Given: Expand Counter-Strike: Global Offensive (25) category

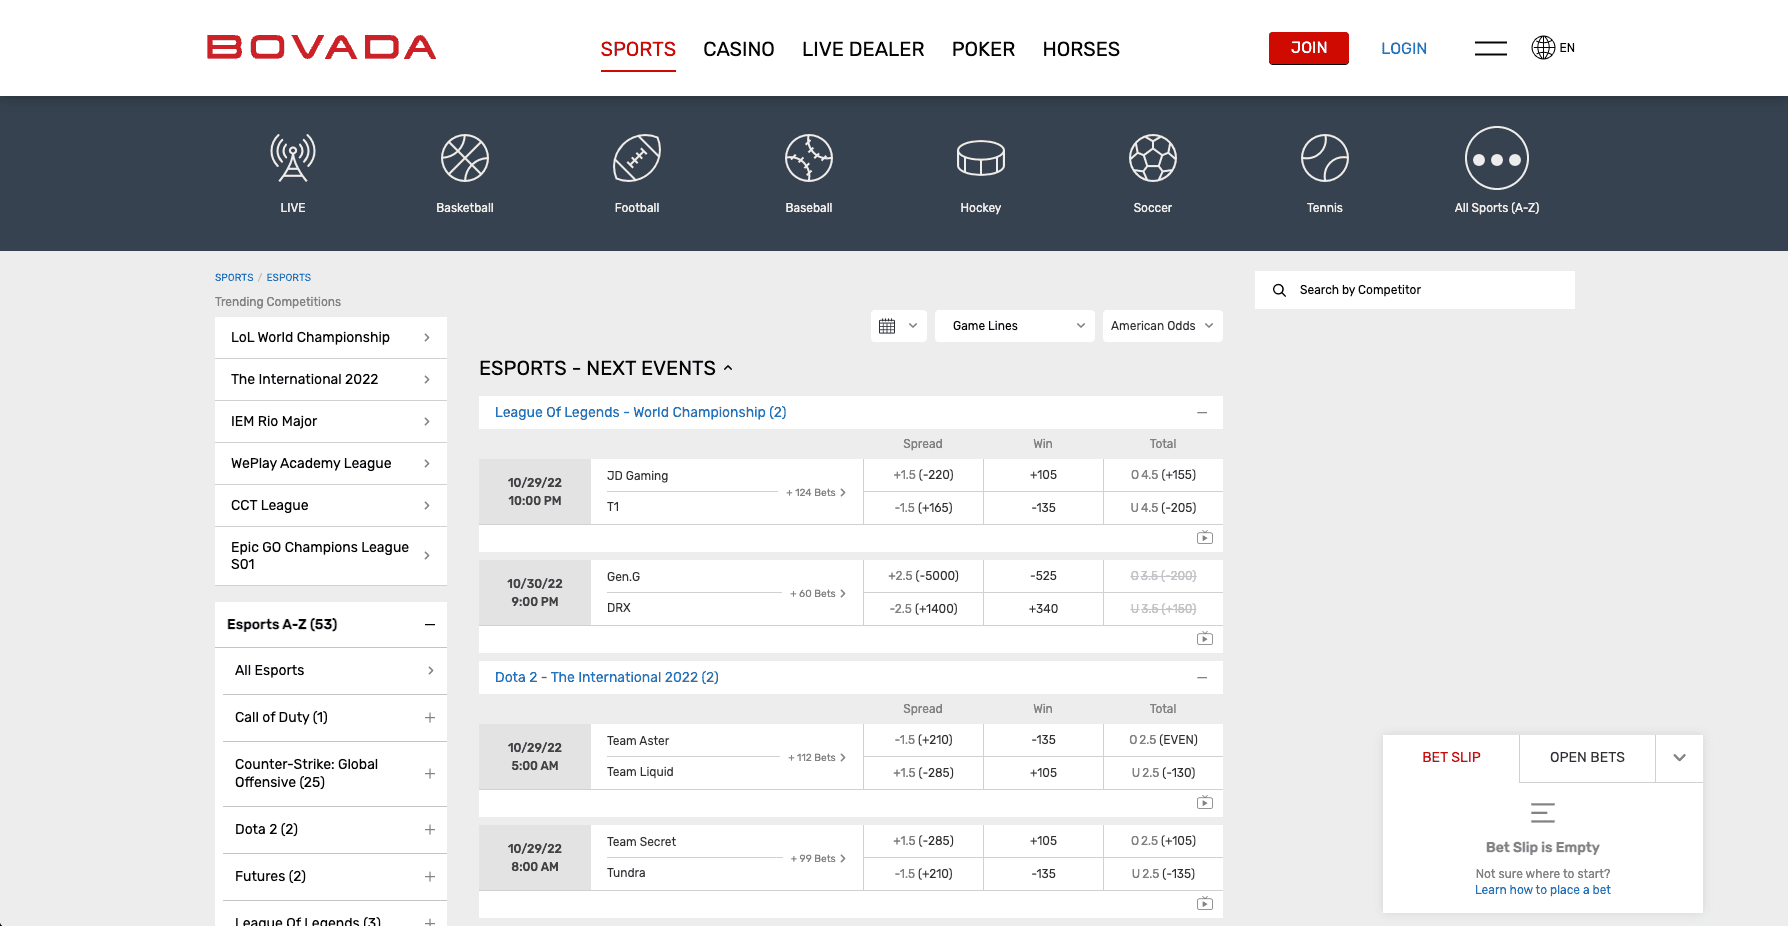Looking at the screenshot, I should tap(430, 774).
